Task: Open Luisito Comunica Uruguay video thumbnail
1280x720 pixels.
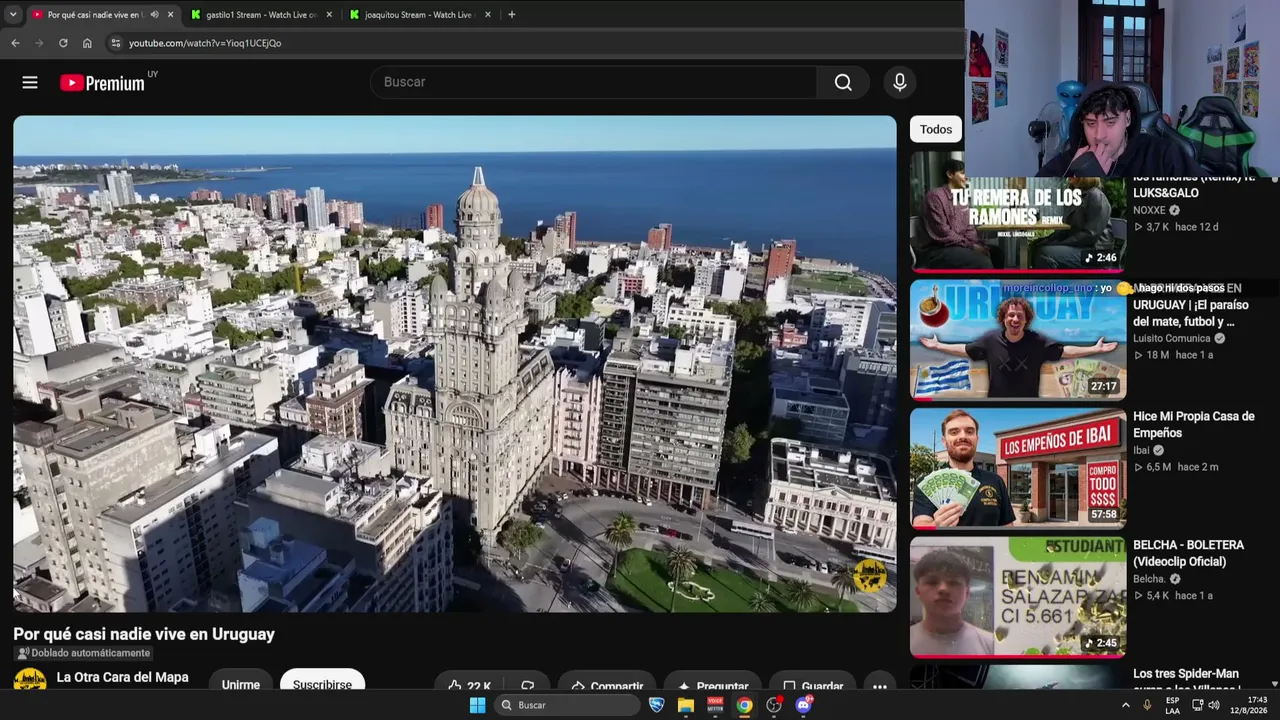Action: [x=1018, y=340]
